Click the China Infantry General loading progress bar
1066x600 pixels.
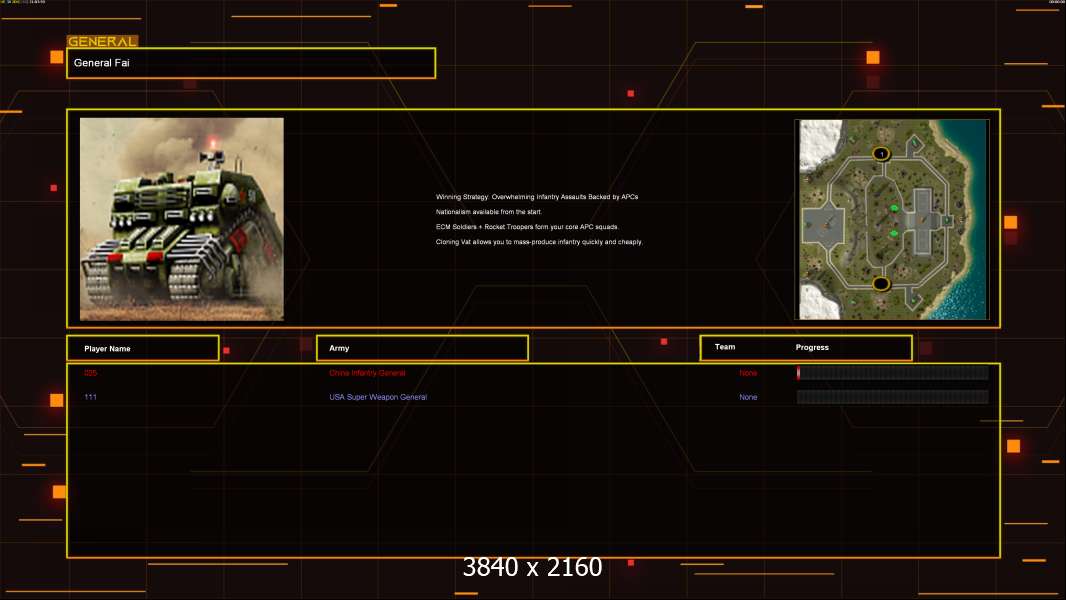[893, 372]
